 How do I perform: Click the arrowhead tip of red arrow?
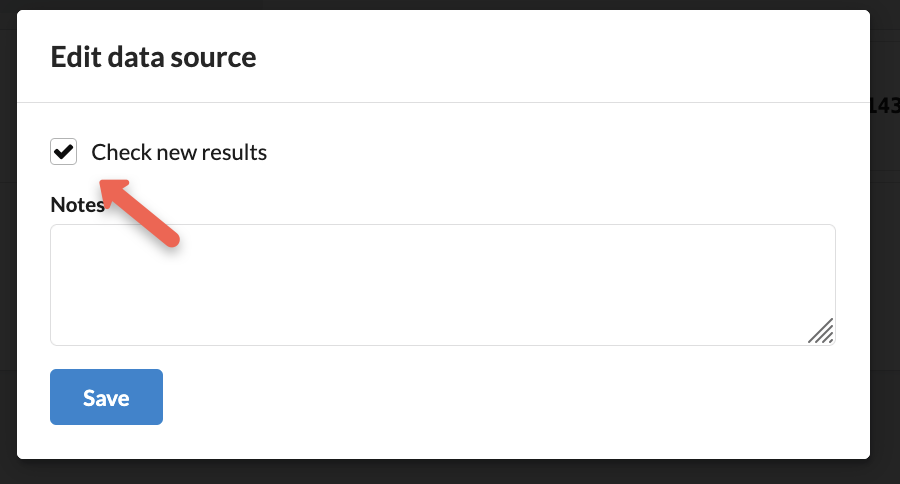pos(106,186)
